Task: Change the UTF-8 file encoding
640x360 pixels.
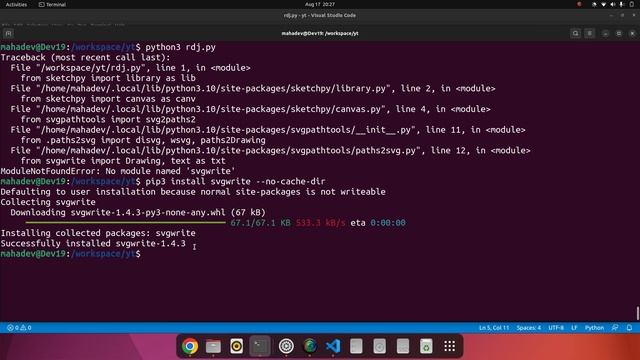Action: tap(556, 328)
